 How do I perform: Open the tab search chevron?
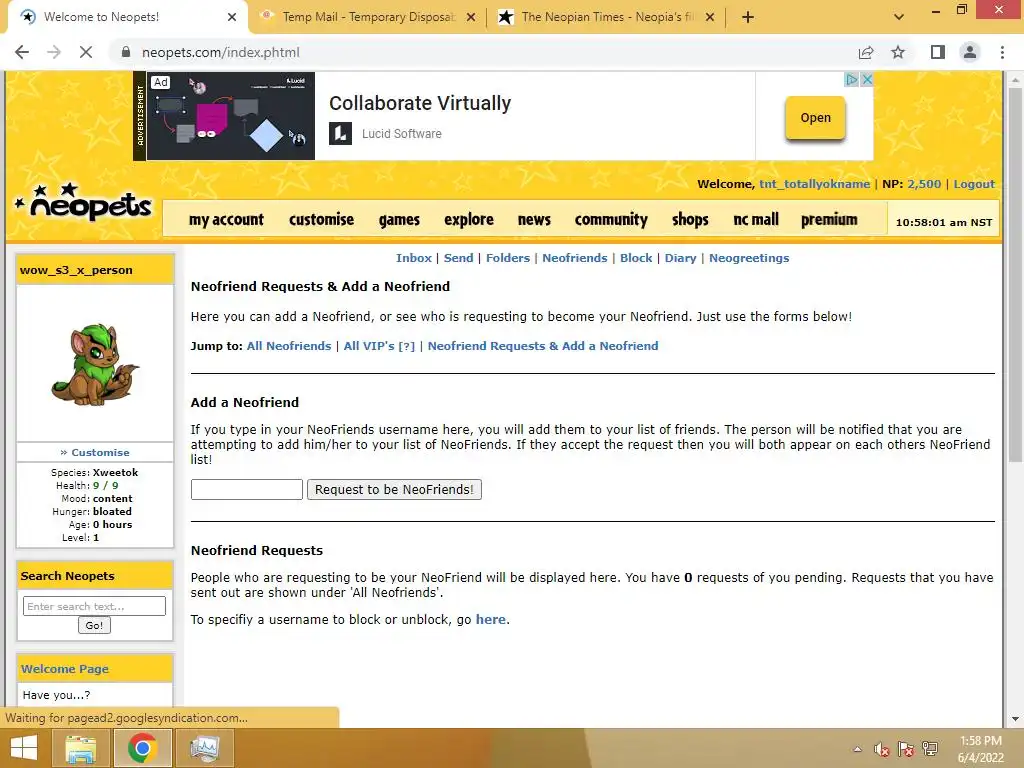(x=899, y=17)
